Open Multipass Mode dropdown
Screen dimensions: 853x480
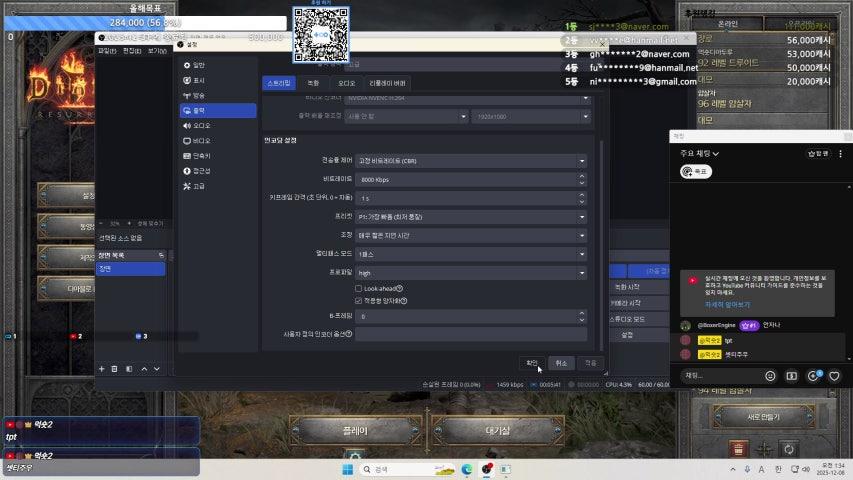pyautogui.click(x=471, y=254)
